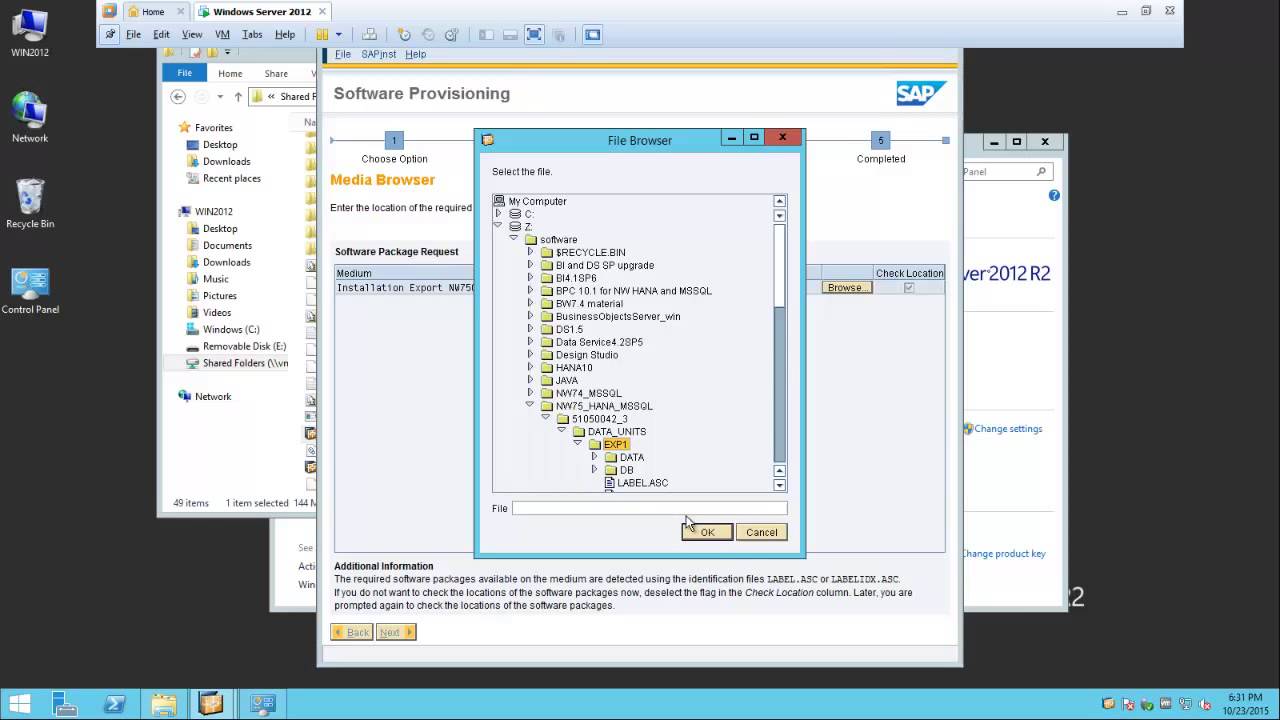
Task: Click Explorer up folder arrow
Action: pos(237,97)
